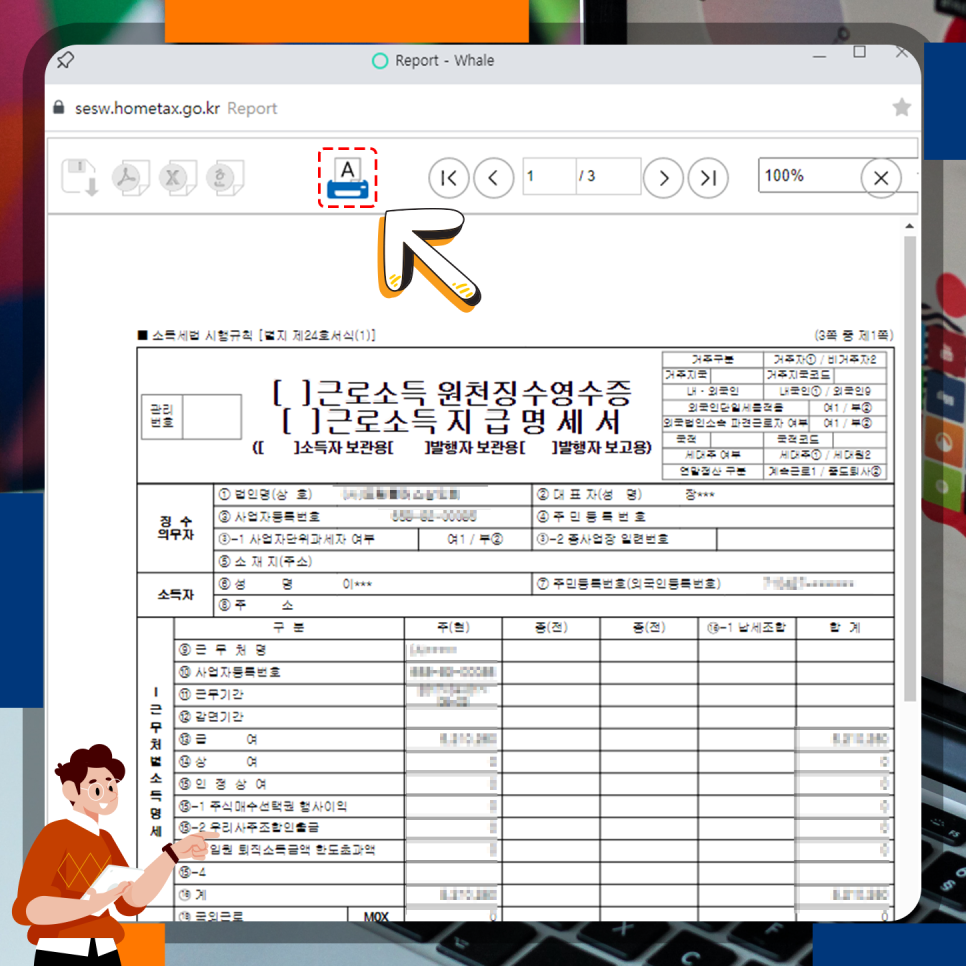The width and height of the screenshot is (966, 966).
Task: Click the sesw.hometax.go.kr address
Action: pyautogui.click(x=147, y=108)
